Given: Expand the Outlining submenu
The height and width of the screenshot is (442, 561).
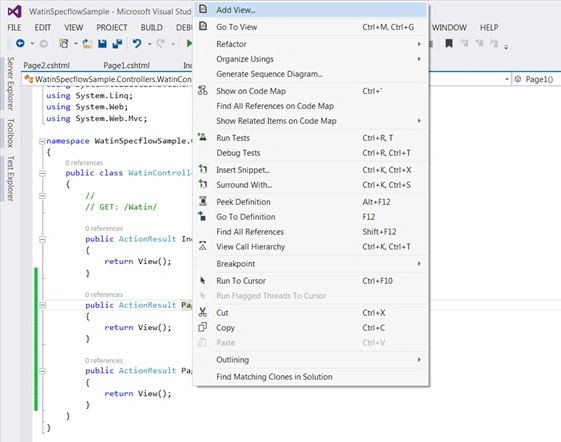Looking at the screenshot, I should pyautogui.click(x=311, y=360).
